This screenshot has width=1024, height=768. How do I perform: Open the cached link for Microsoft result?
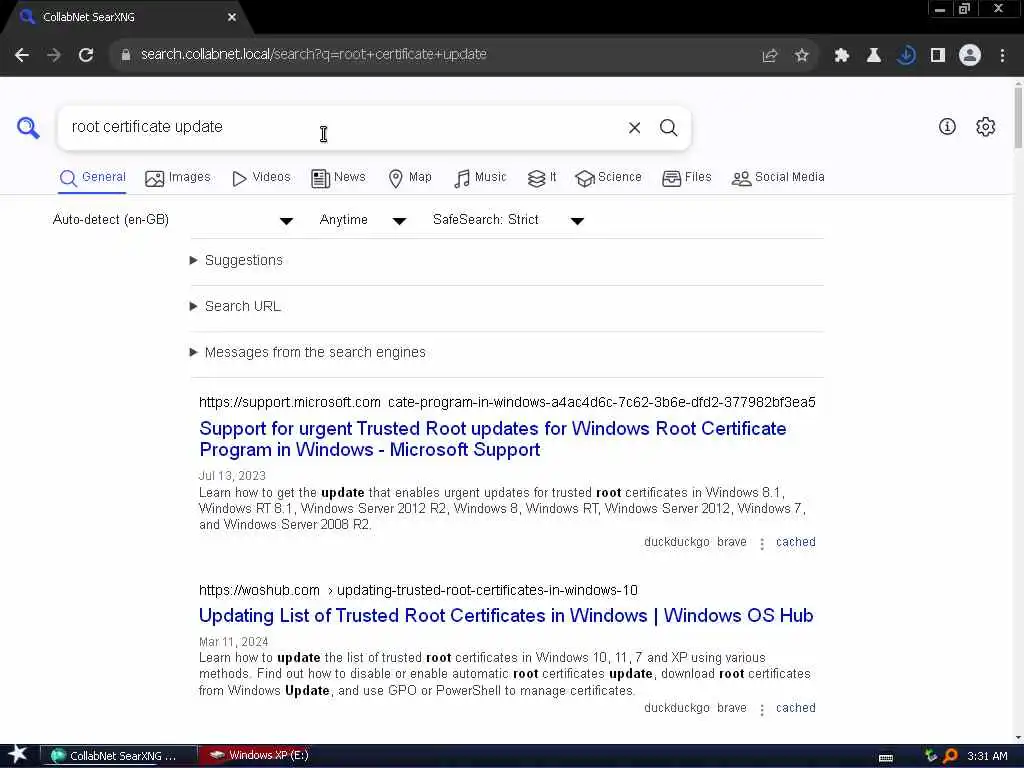[795, 542]
